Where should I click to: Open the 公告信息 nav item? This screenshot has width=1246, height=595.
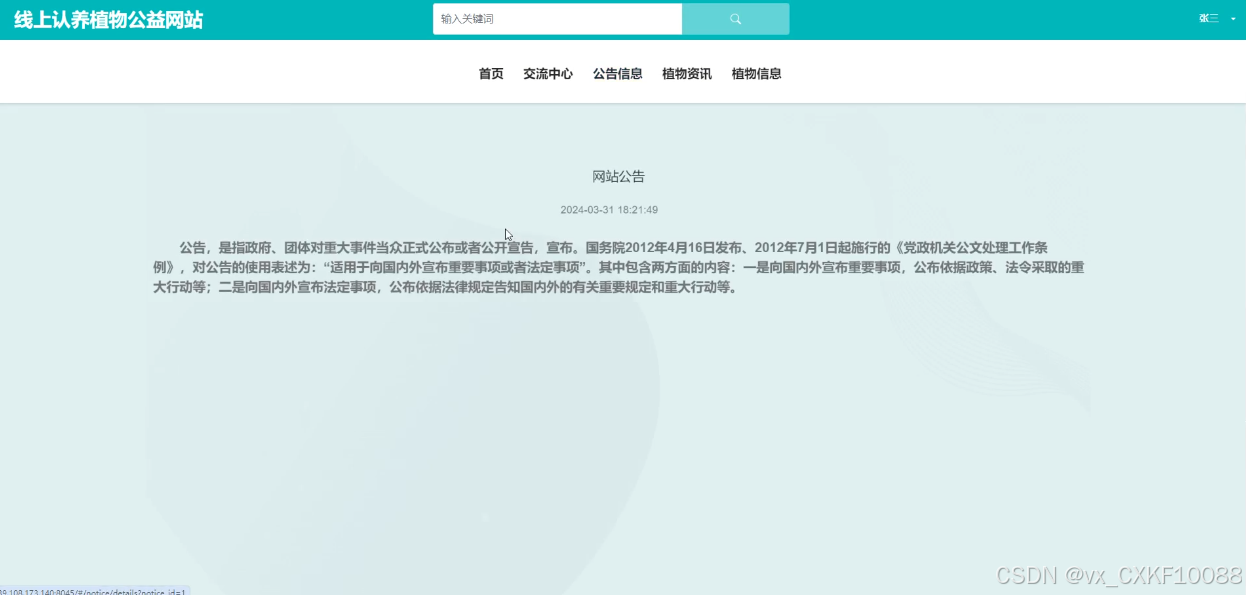pyautogui.click(x=617, y=74)
